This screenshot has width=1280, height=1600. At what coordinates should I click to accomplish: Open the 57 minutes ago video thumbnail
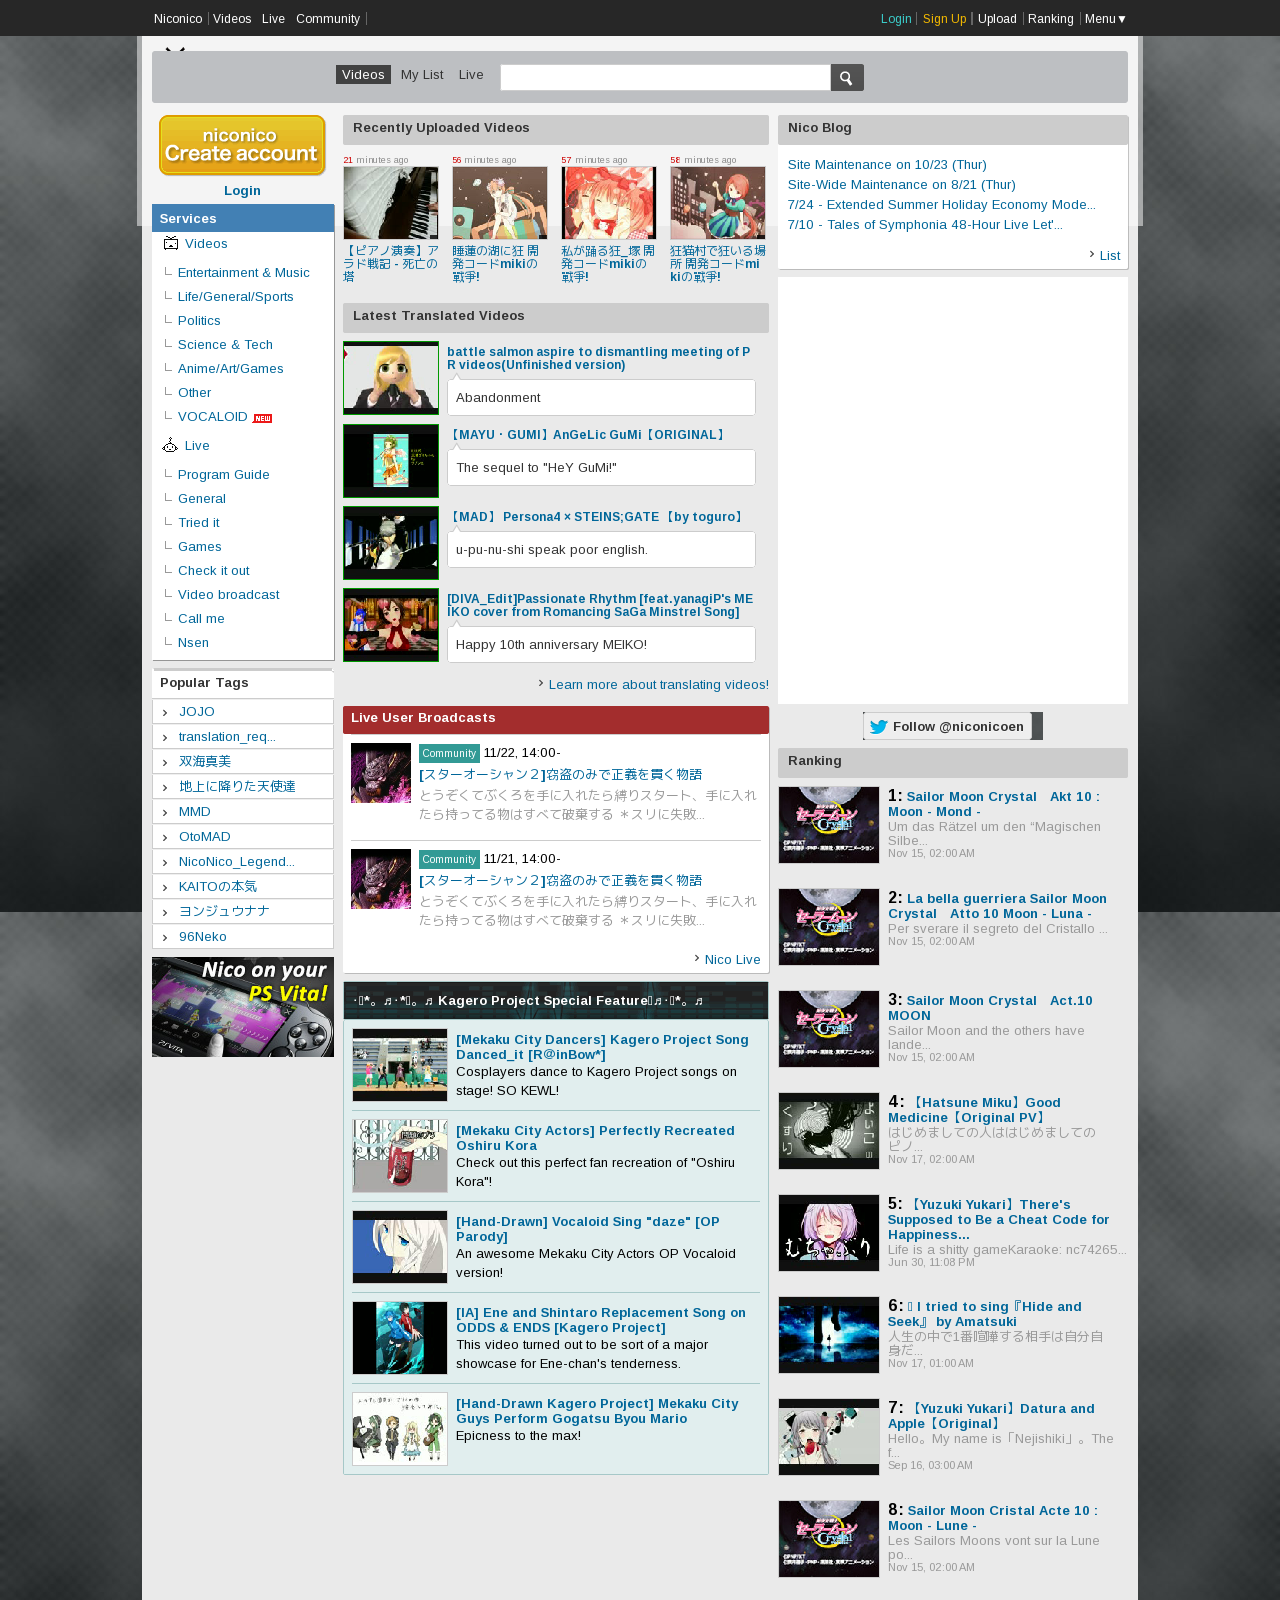[x=609, y=203]
